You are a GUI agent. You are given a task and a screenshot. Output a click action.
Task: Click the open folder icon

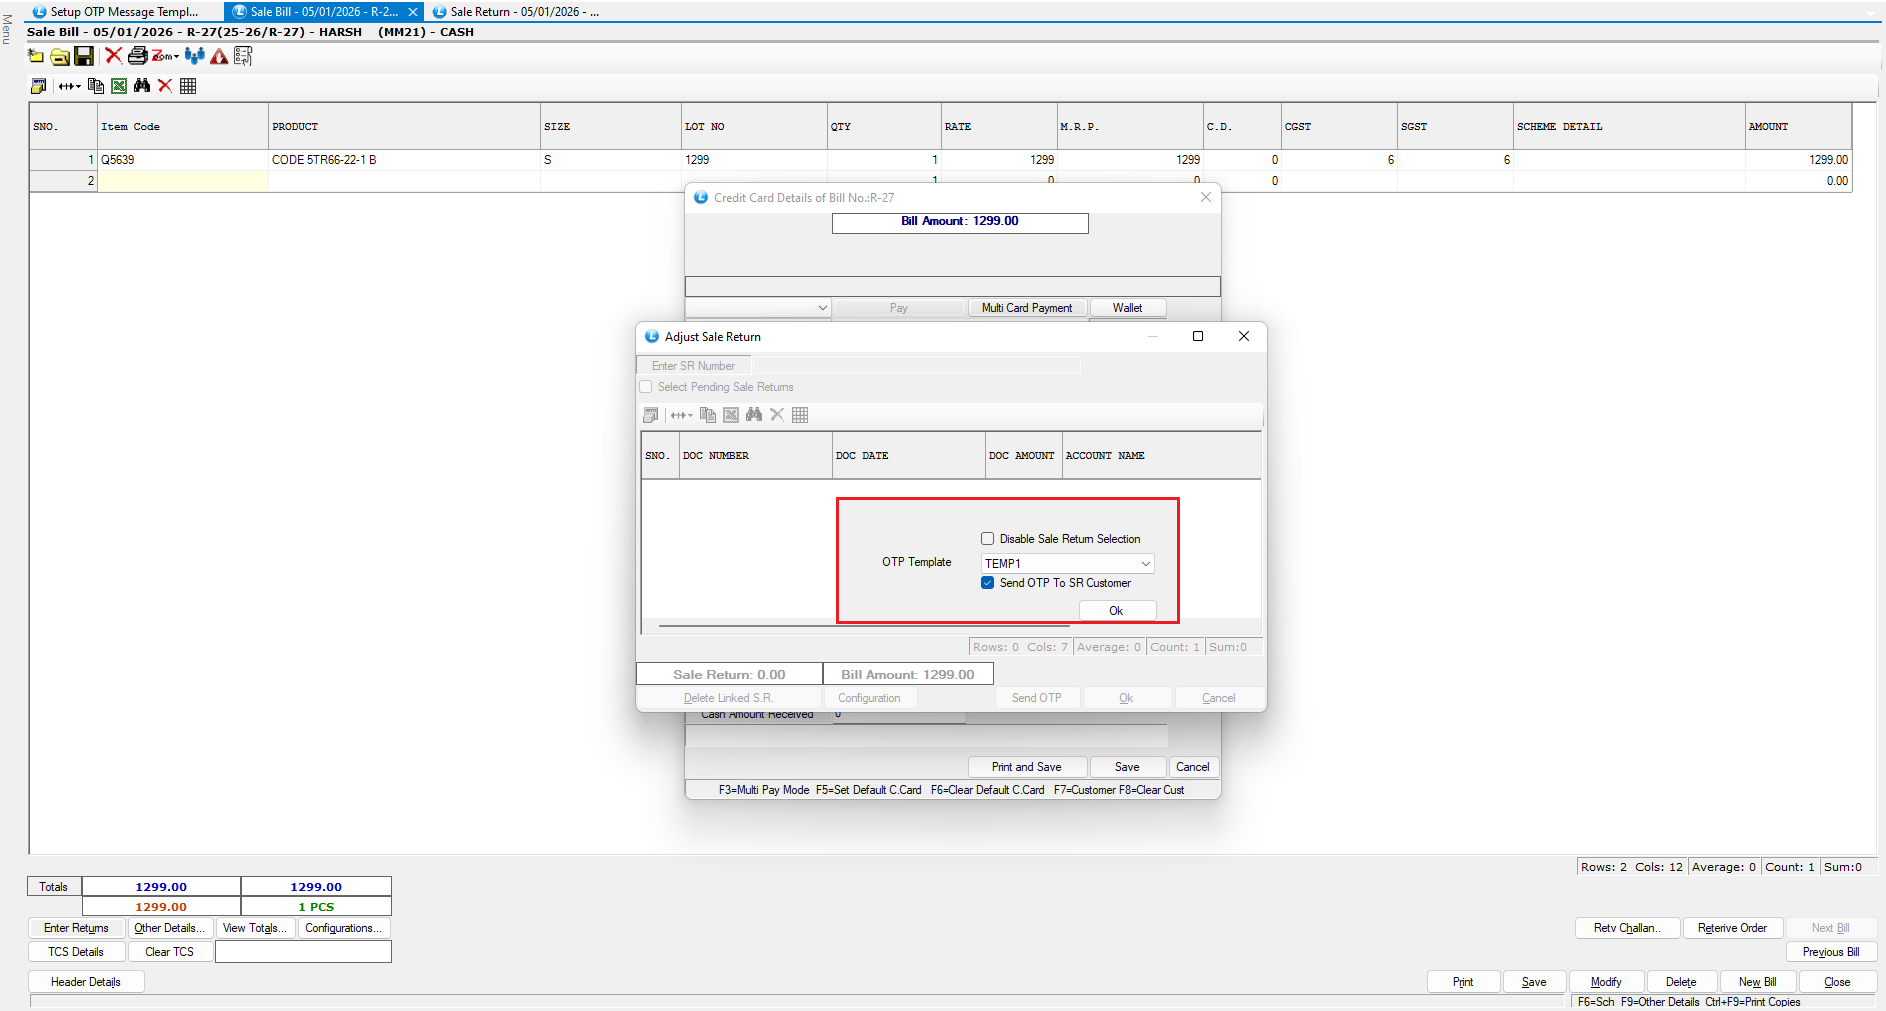coord(60,57)
